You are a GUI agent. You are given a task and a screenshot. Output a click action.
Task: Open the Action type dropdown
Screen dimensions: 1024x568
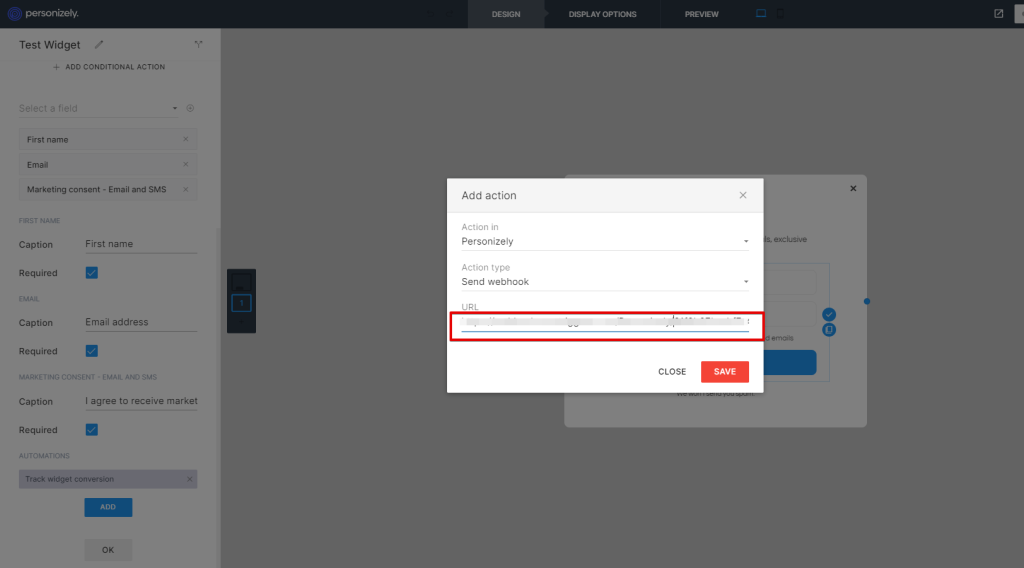click(604, 282)
